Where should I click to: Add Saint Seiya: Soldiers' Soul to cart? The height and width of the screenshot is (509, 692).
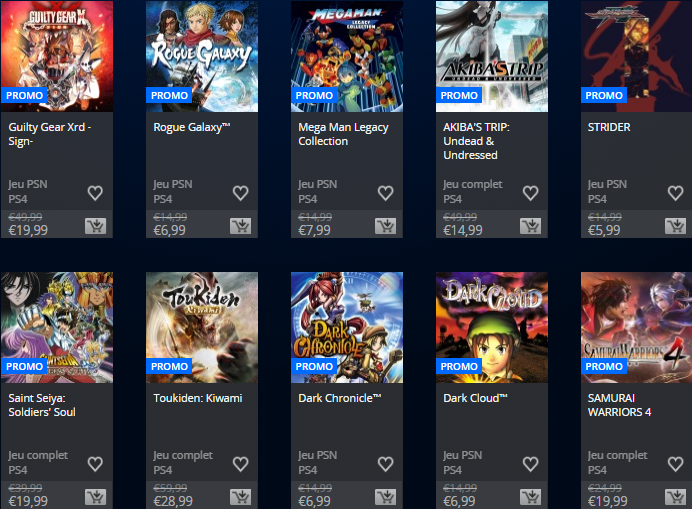coord(95,497)
